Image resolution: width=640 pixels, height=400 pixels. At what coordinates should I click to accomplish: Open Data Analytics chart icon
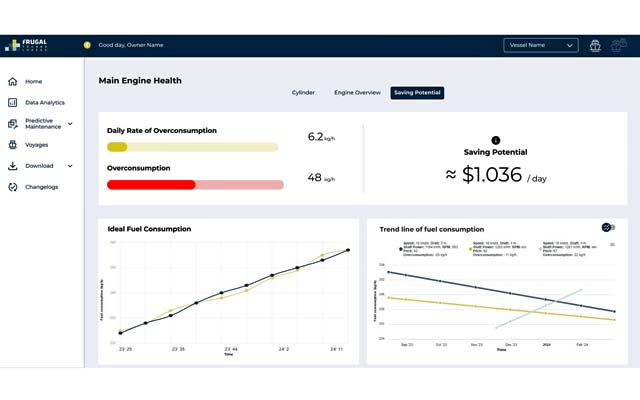pos(12,102)
